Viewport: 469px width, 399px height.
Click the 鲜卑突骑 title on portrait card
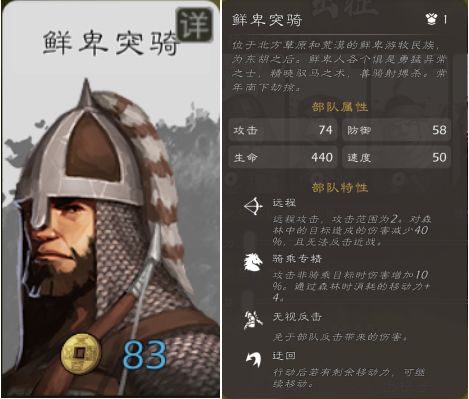110,43
